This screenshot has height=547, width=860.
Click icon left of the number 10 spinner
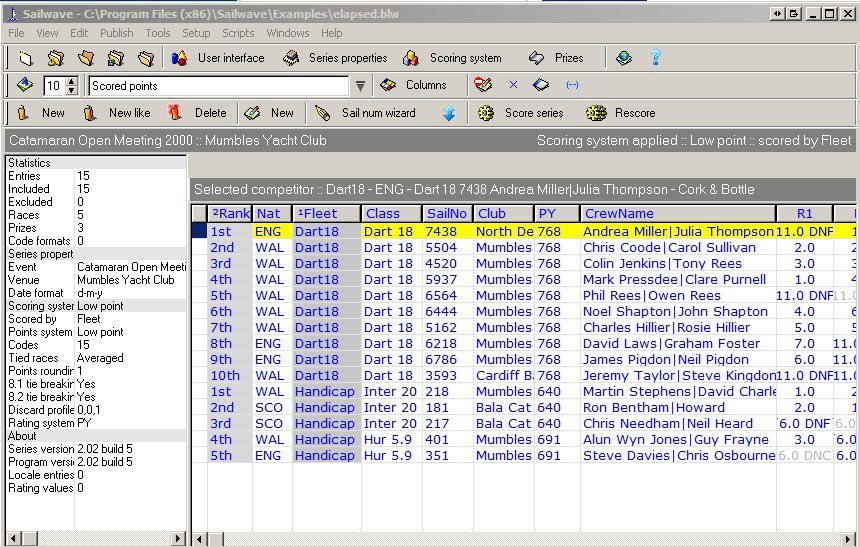25,85
